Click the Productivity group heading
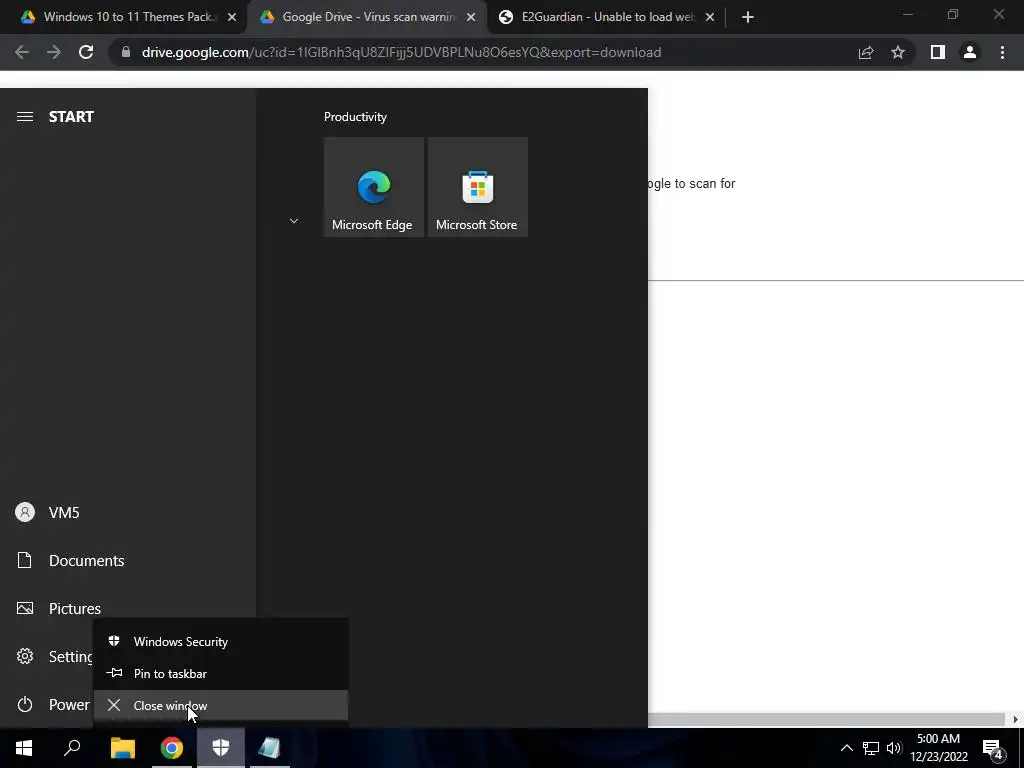The width and height of the screenshot is (1024, 768). tap(355, 117)
